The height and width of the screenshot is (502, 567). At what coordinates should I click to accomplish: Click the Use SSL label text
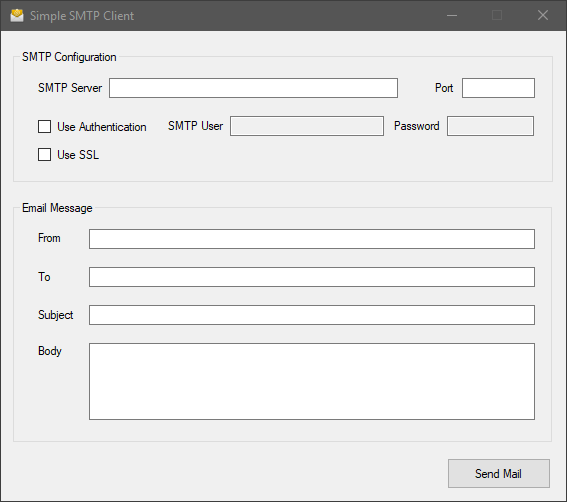(78, 155)
